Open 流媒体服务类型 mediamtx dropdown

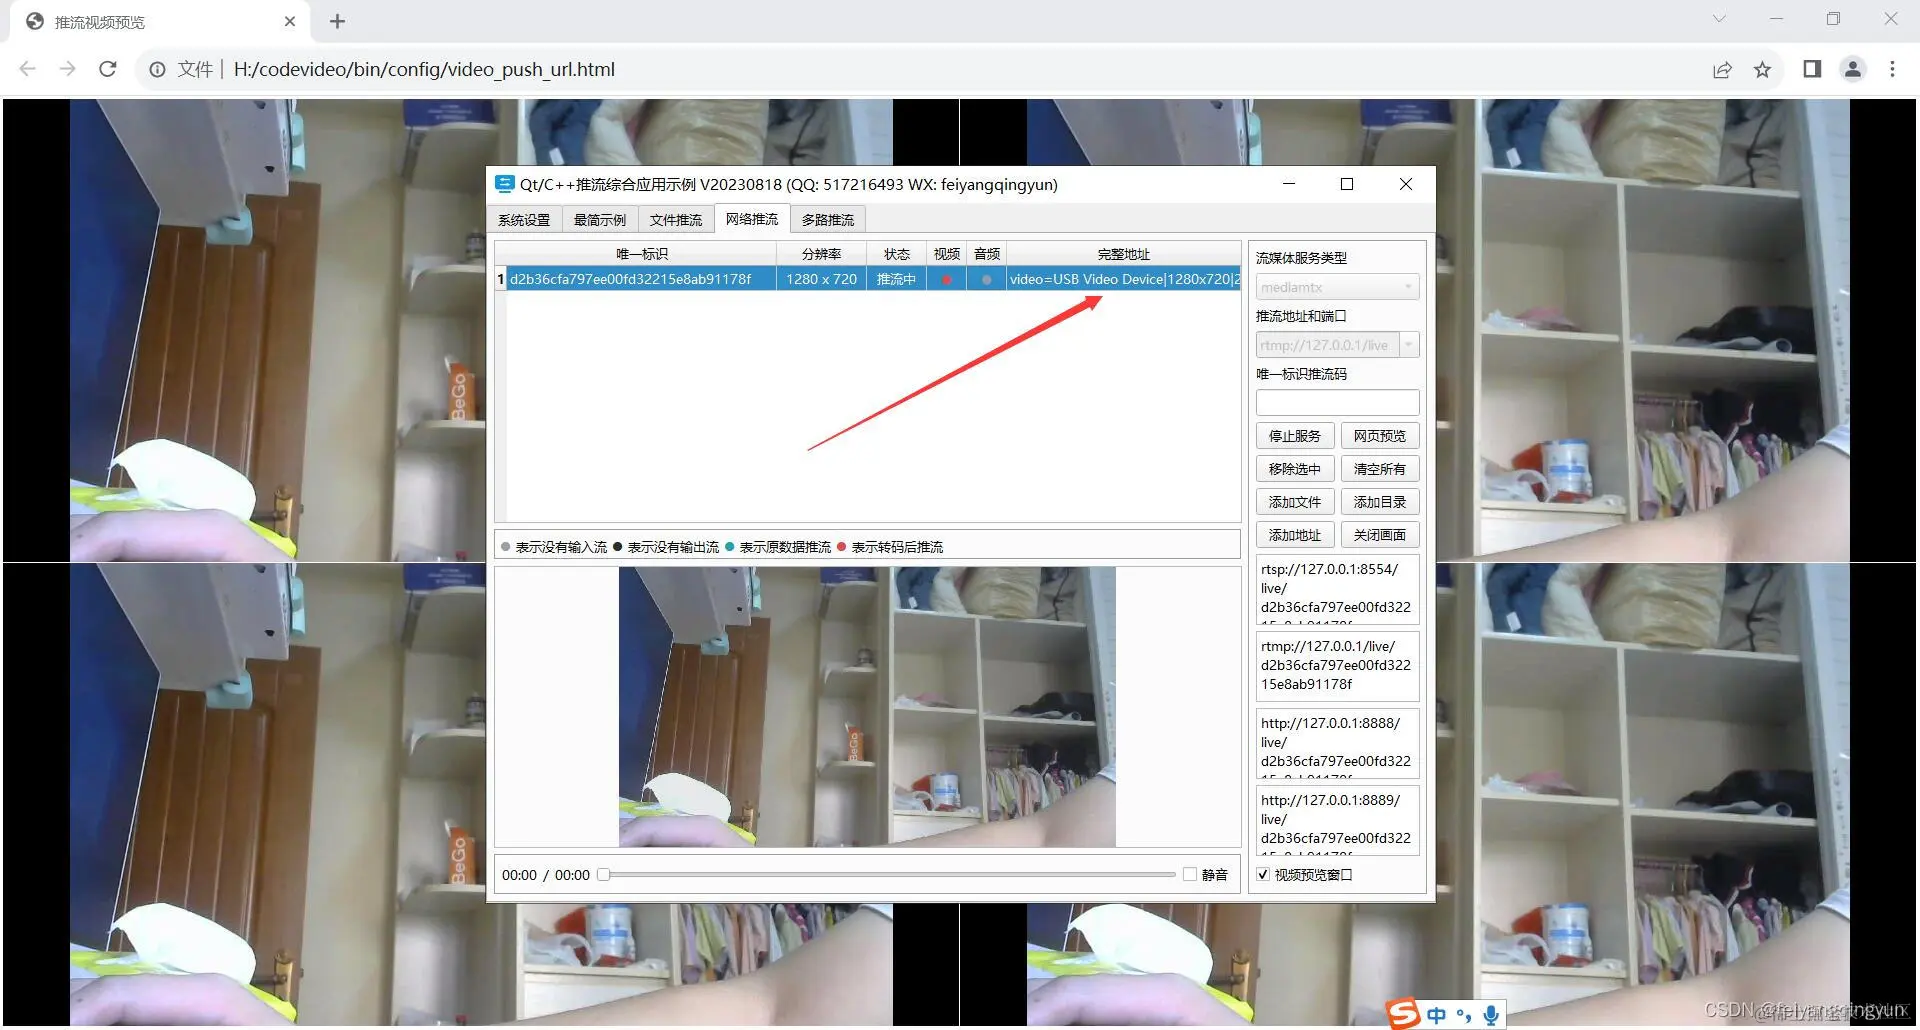tap(1337, 287)
